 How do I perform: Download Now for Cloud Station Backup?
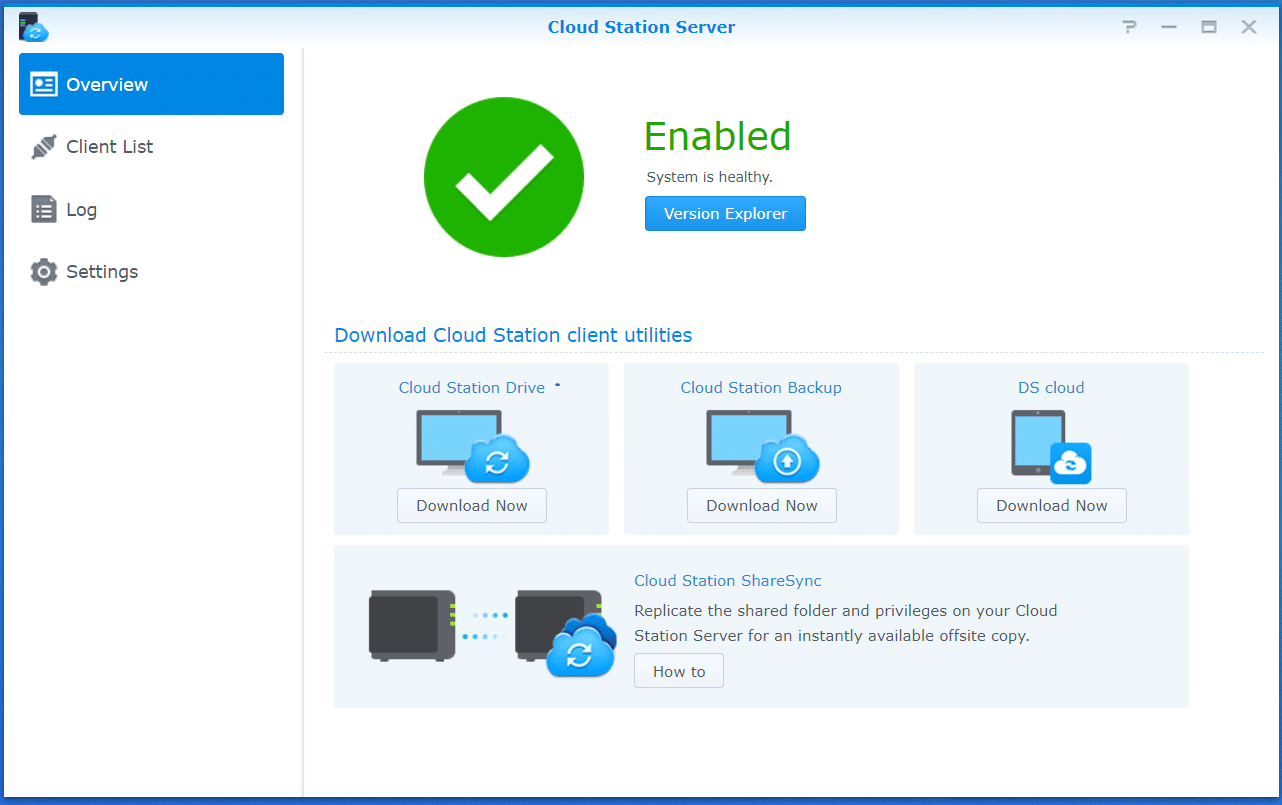point(762,506)
